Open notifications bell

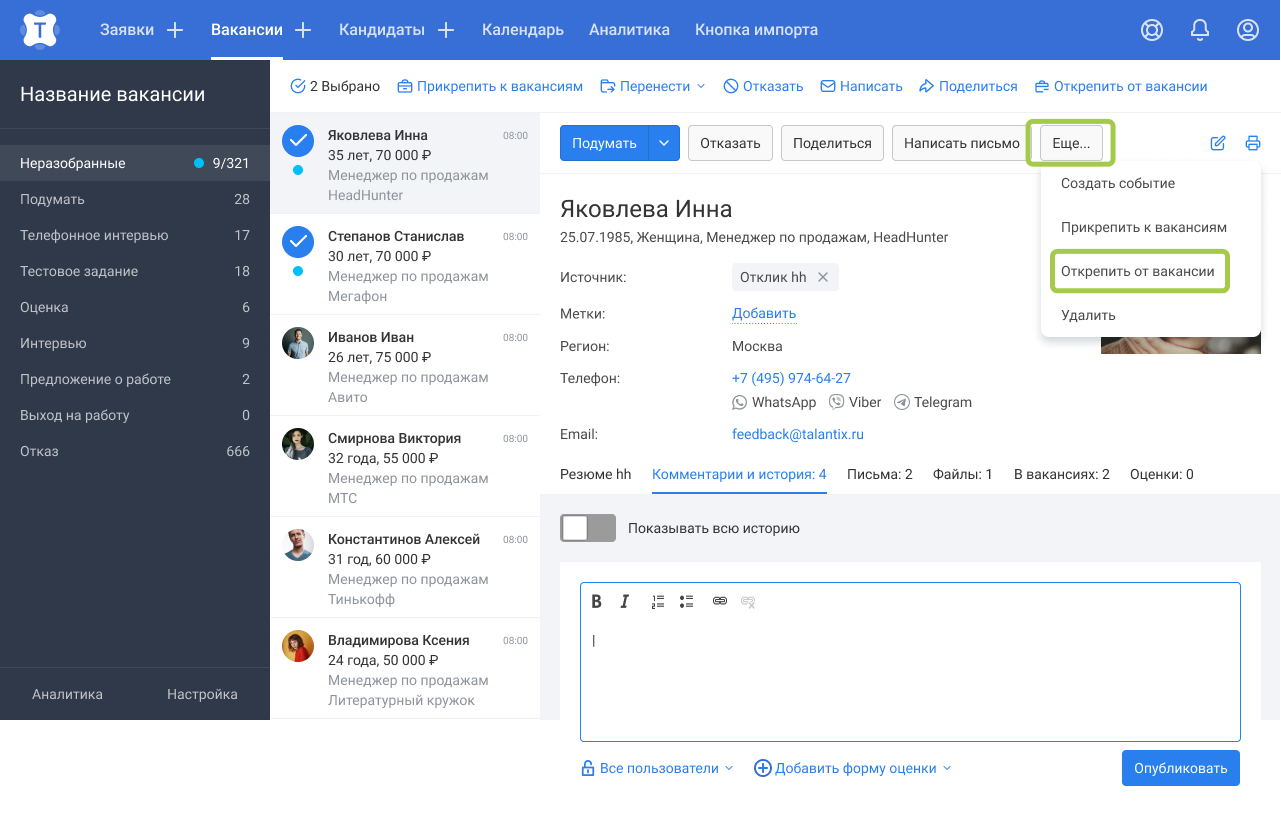[x=1200, y=30]
